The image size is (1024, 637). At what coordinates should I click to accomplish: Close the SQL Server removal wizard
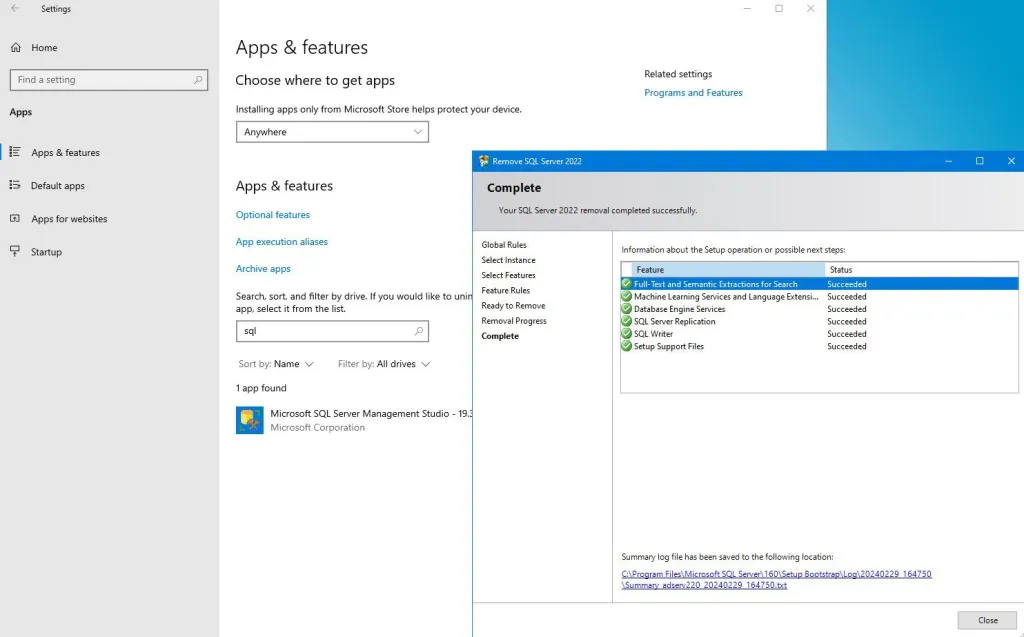click(x=987, y=620)
